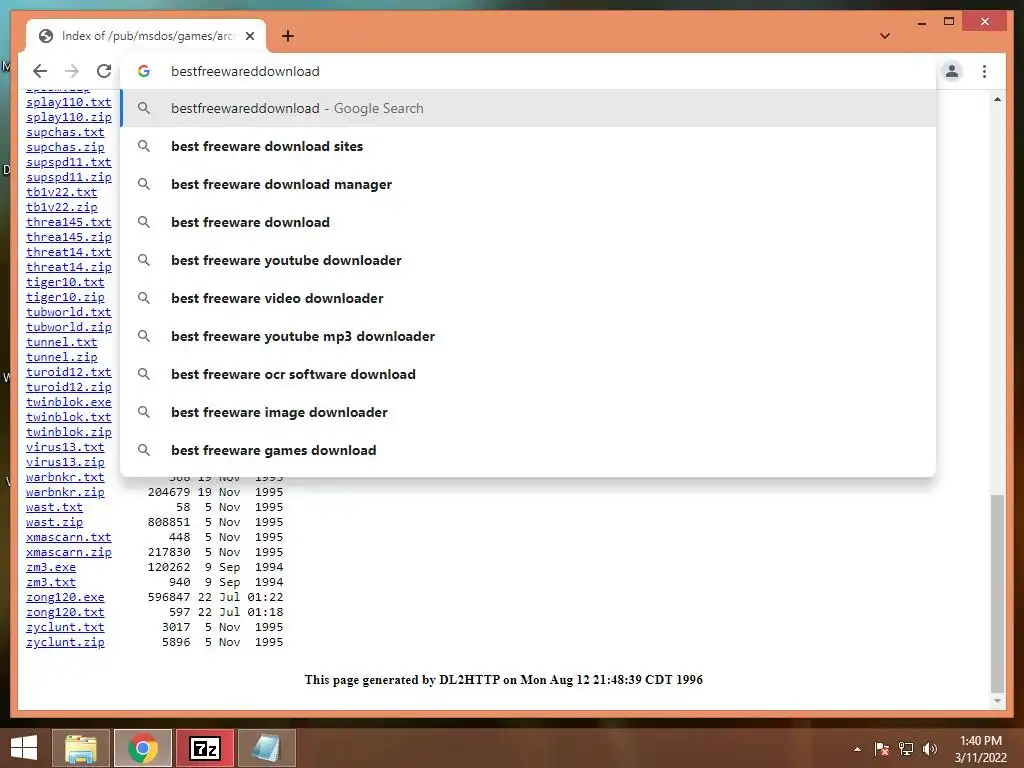Select the best freeware download suggestion
Image resolution: width=1024 pixels, height=768 pixels.
[528, 222]
